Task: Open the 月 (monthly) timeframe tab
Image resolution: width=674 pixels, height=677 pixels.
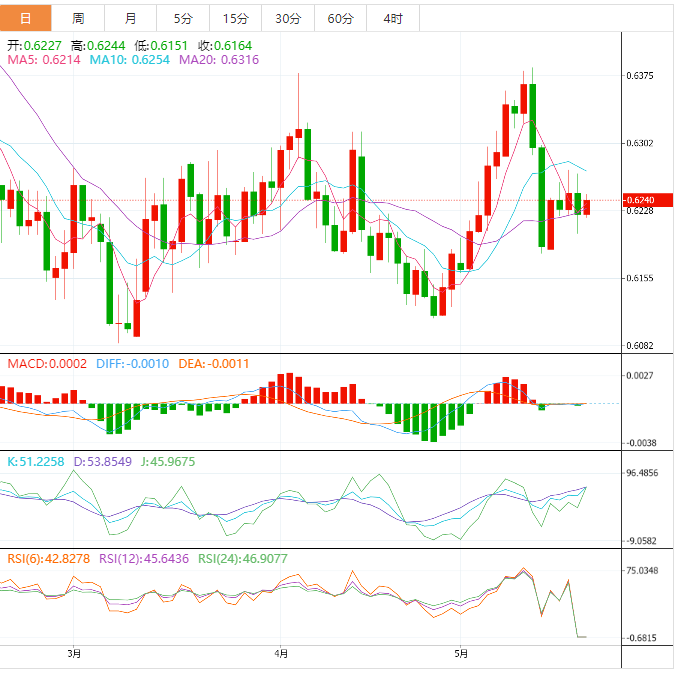Action: (131, 18)
